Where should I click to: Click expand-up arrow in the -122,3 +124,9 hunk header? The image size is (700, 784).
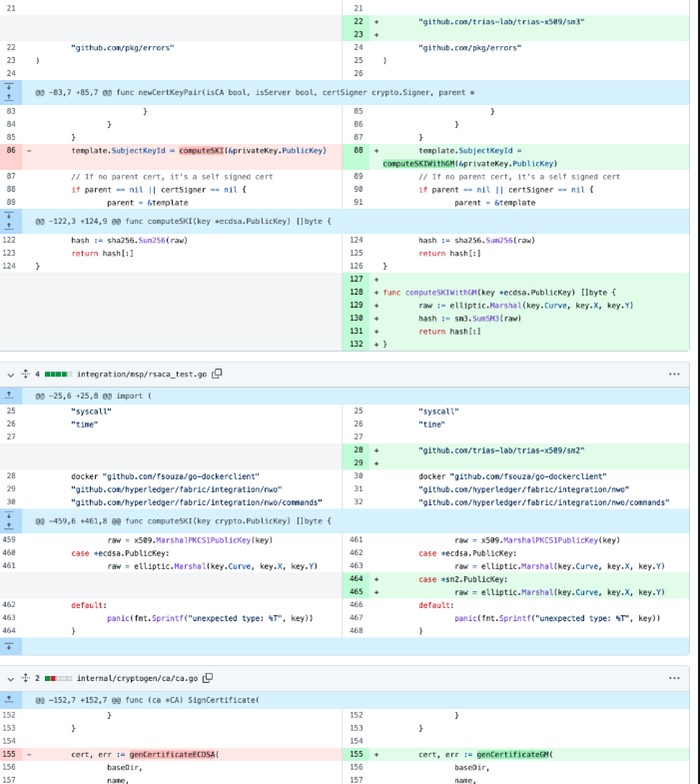[x=9, y=226]
